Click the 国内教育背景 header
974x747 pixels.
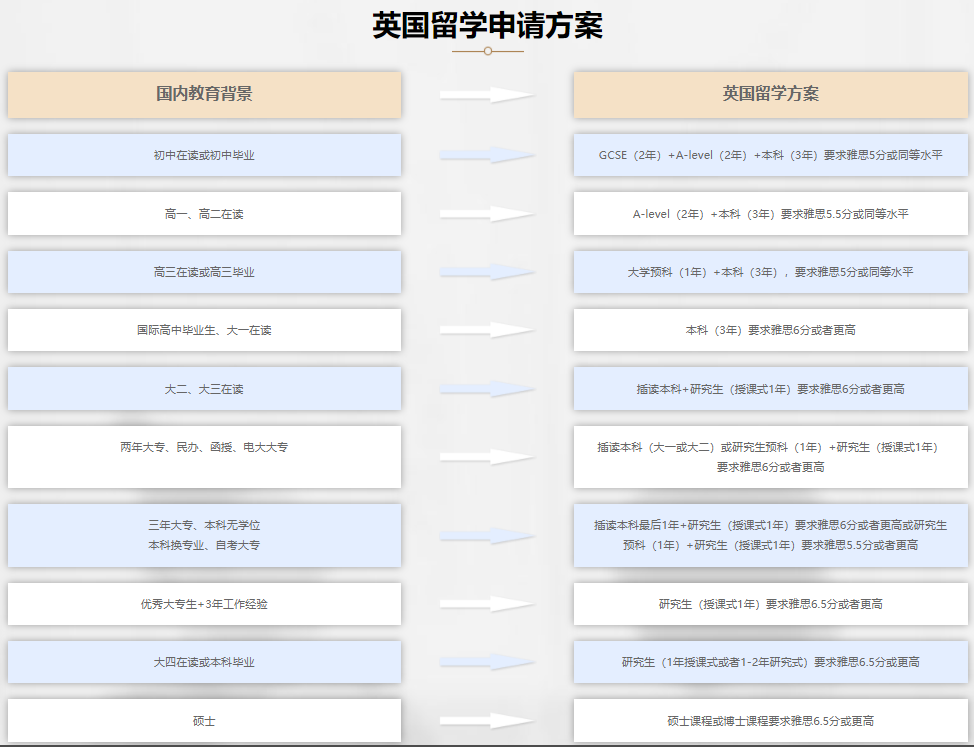pos(204,93)
